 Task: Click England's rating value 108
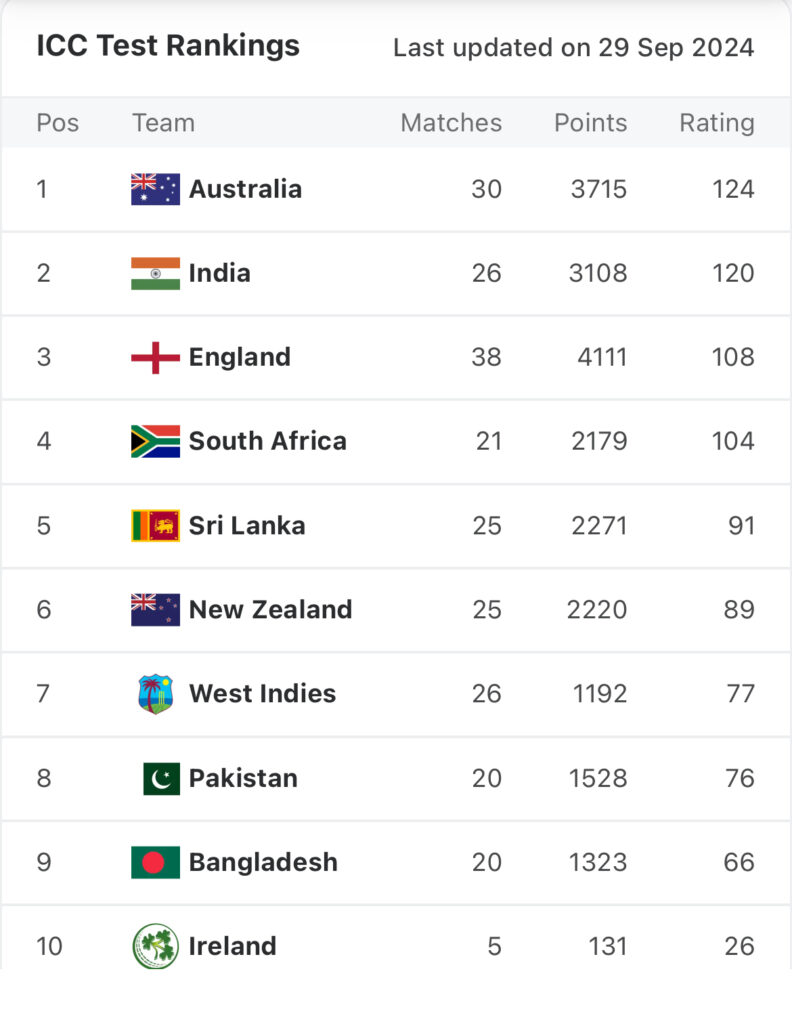point(733,357)
